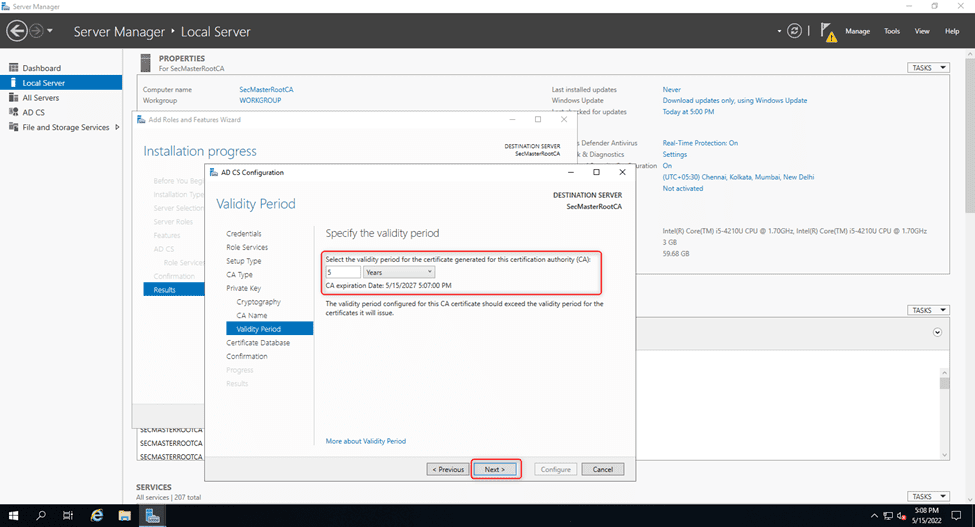975x527 pixels.
Task: Expand the collapsed events panel chevron
Action: [x=937, y=332]
